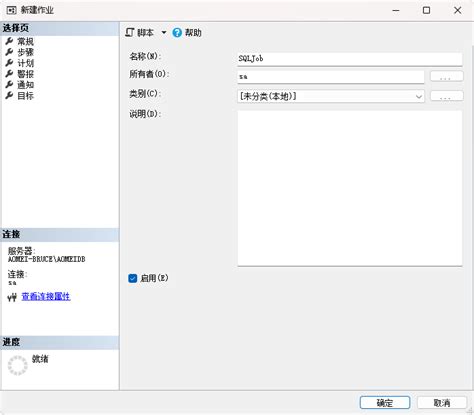Click the server name AOMEI-BRUCE\AOMEIDB
The image size is (474, 415).
click(47, 259)
